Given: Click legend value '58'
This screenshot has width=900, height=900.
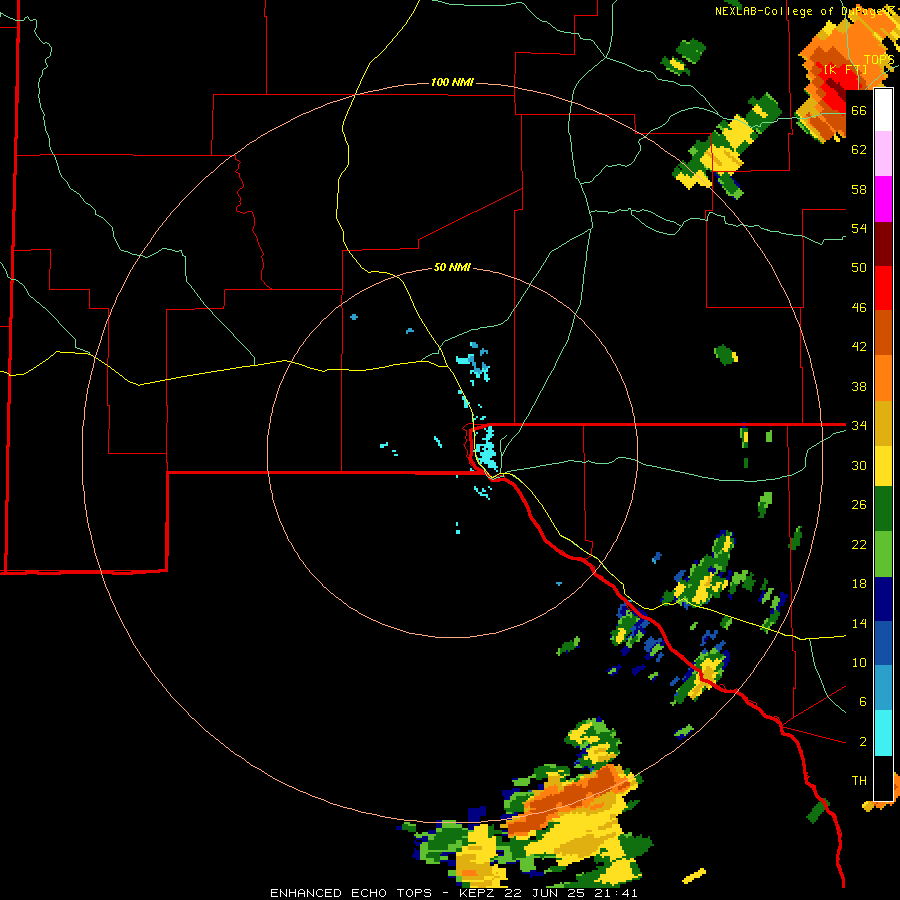Looking at the screenshot, I should [859, 189].
